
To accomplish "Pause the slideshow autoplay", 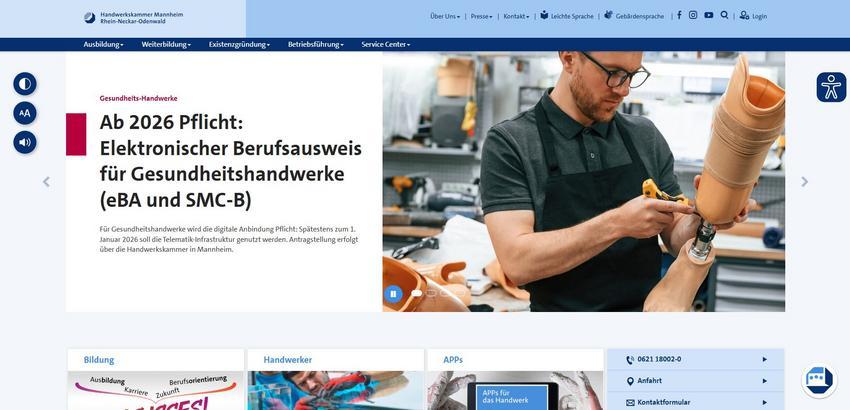I will click(393, 294).
